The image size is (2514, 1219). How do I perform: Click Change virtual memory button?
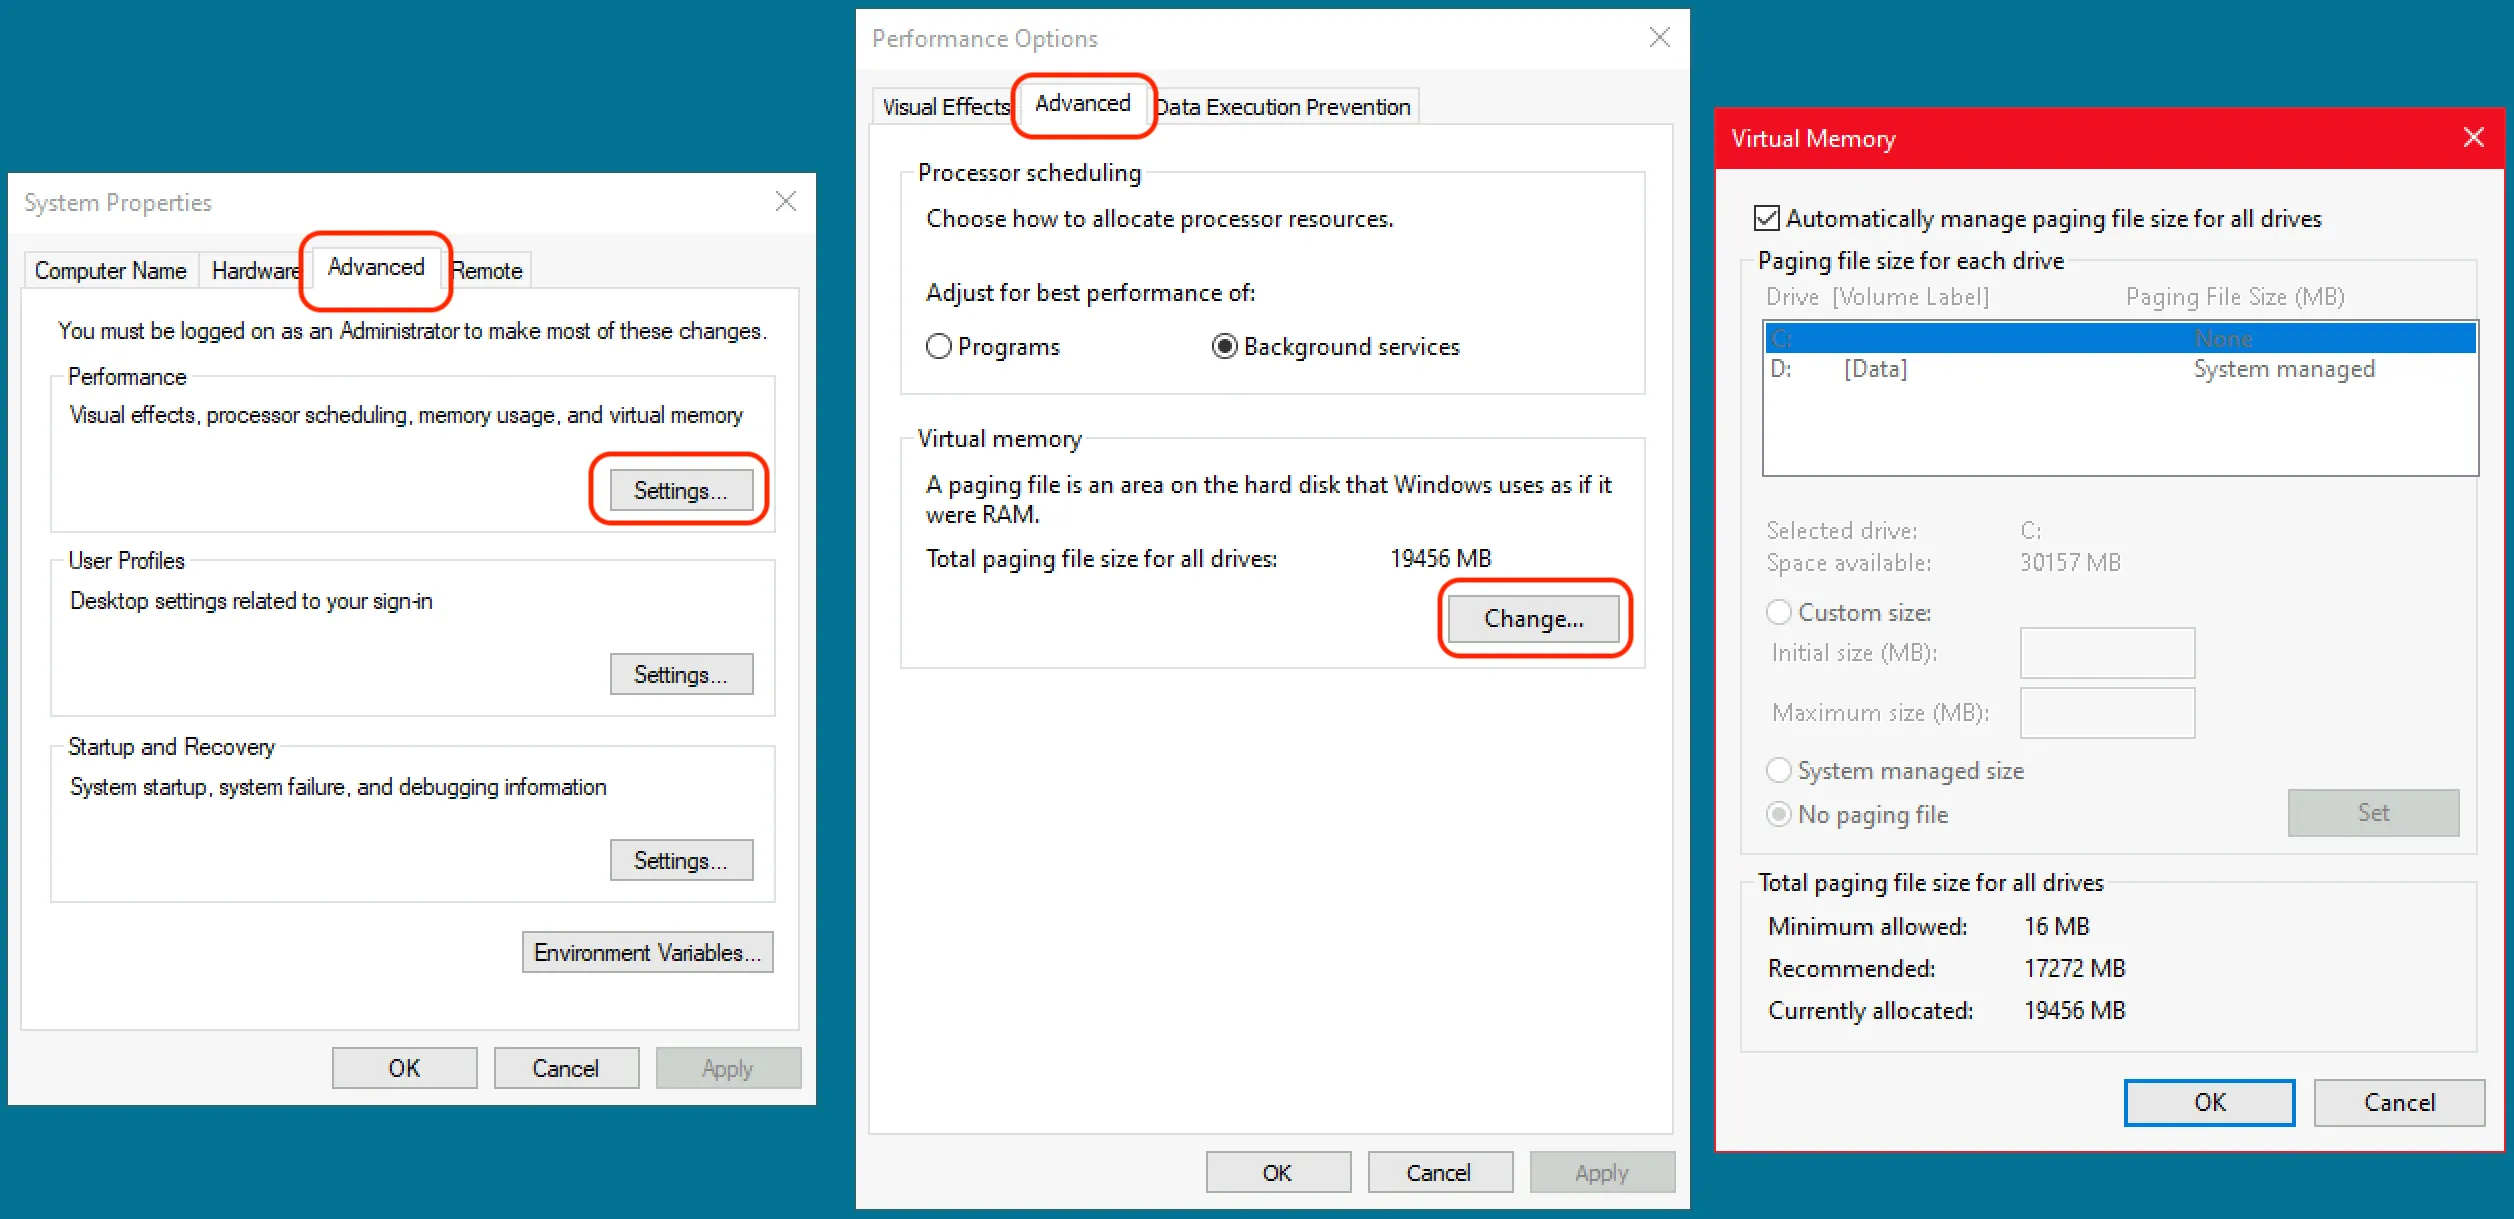pyautogui.click(x=1533, y=619)
